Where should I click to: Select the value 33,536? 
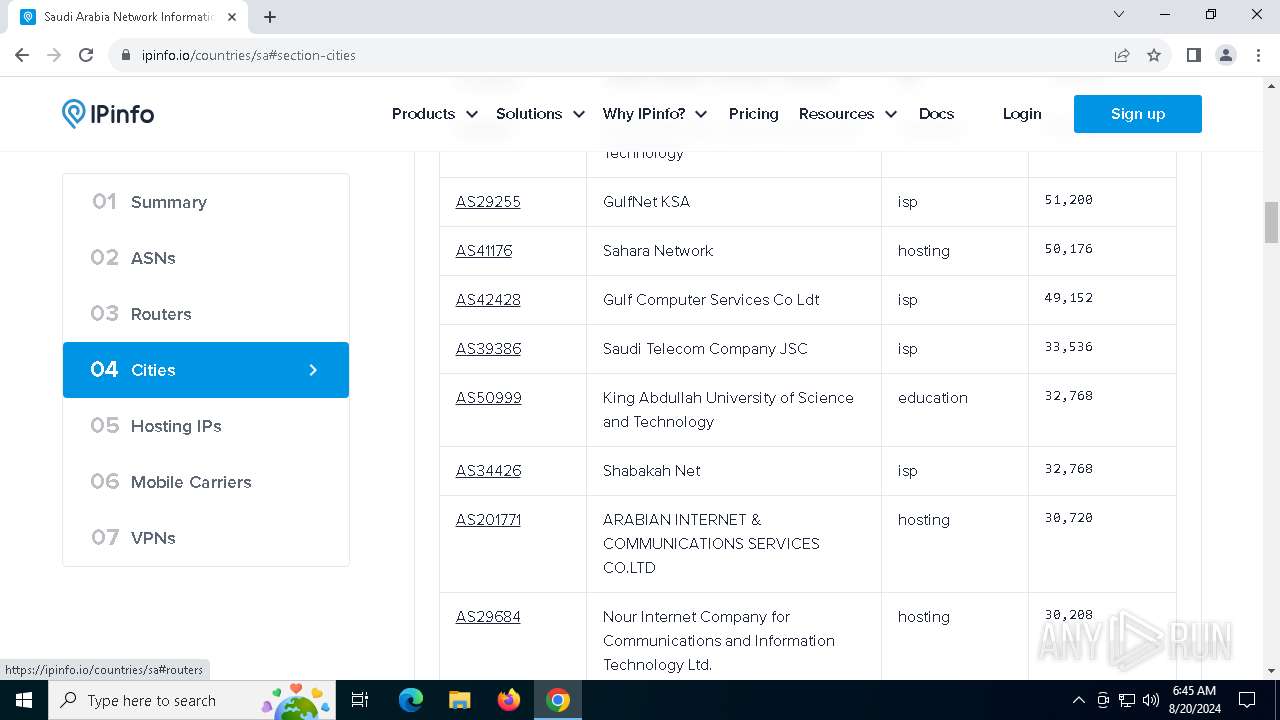point(1069,347)
